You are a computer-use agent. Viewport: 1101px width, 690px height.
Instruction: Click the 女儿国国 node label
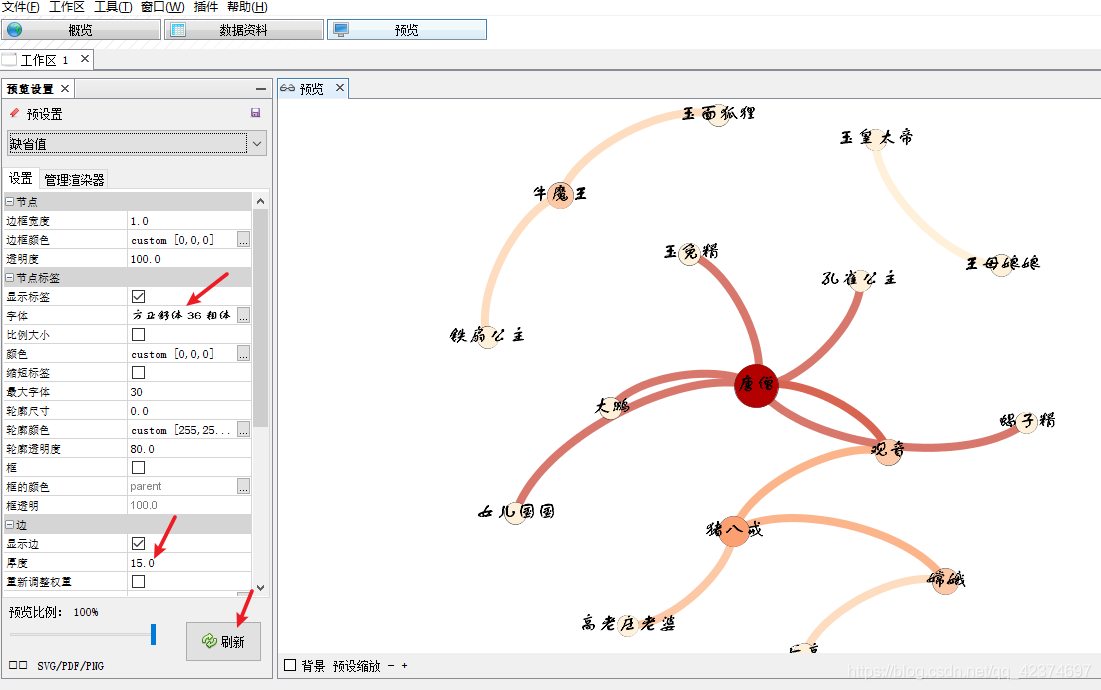[x=516, y=512]
